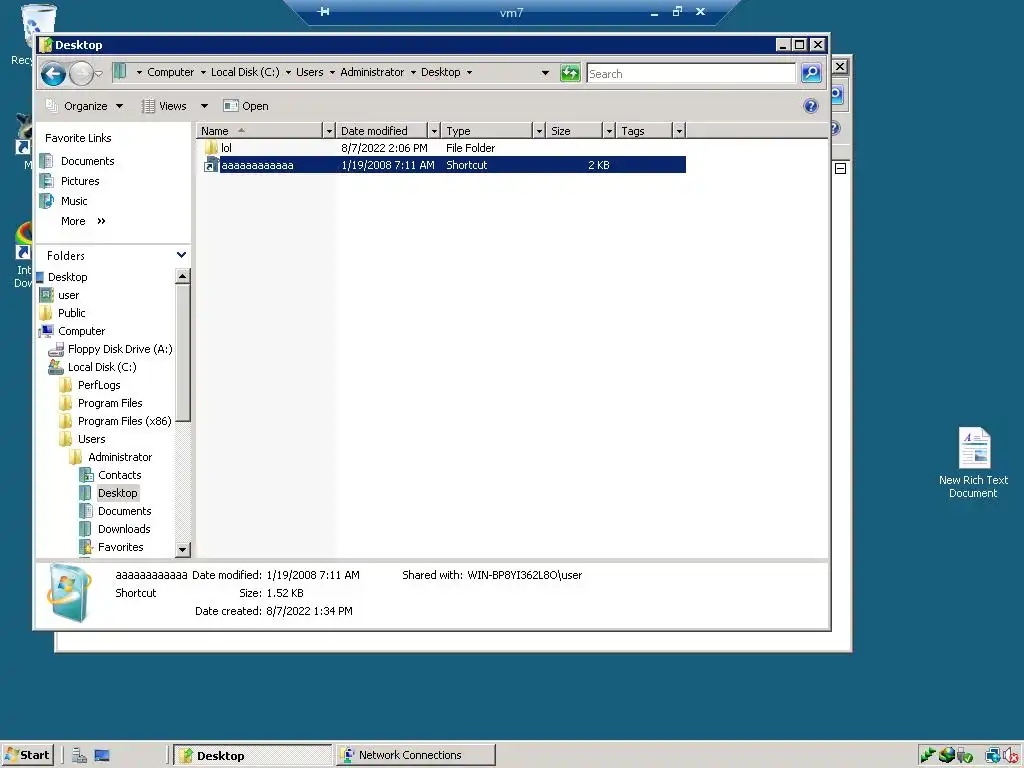
Task: Open Help with the blue question icon
Action: tap(810, 106)
